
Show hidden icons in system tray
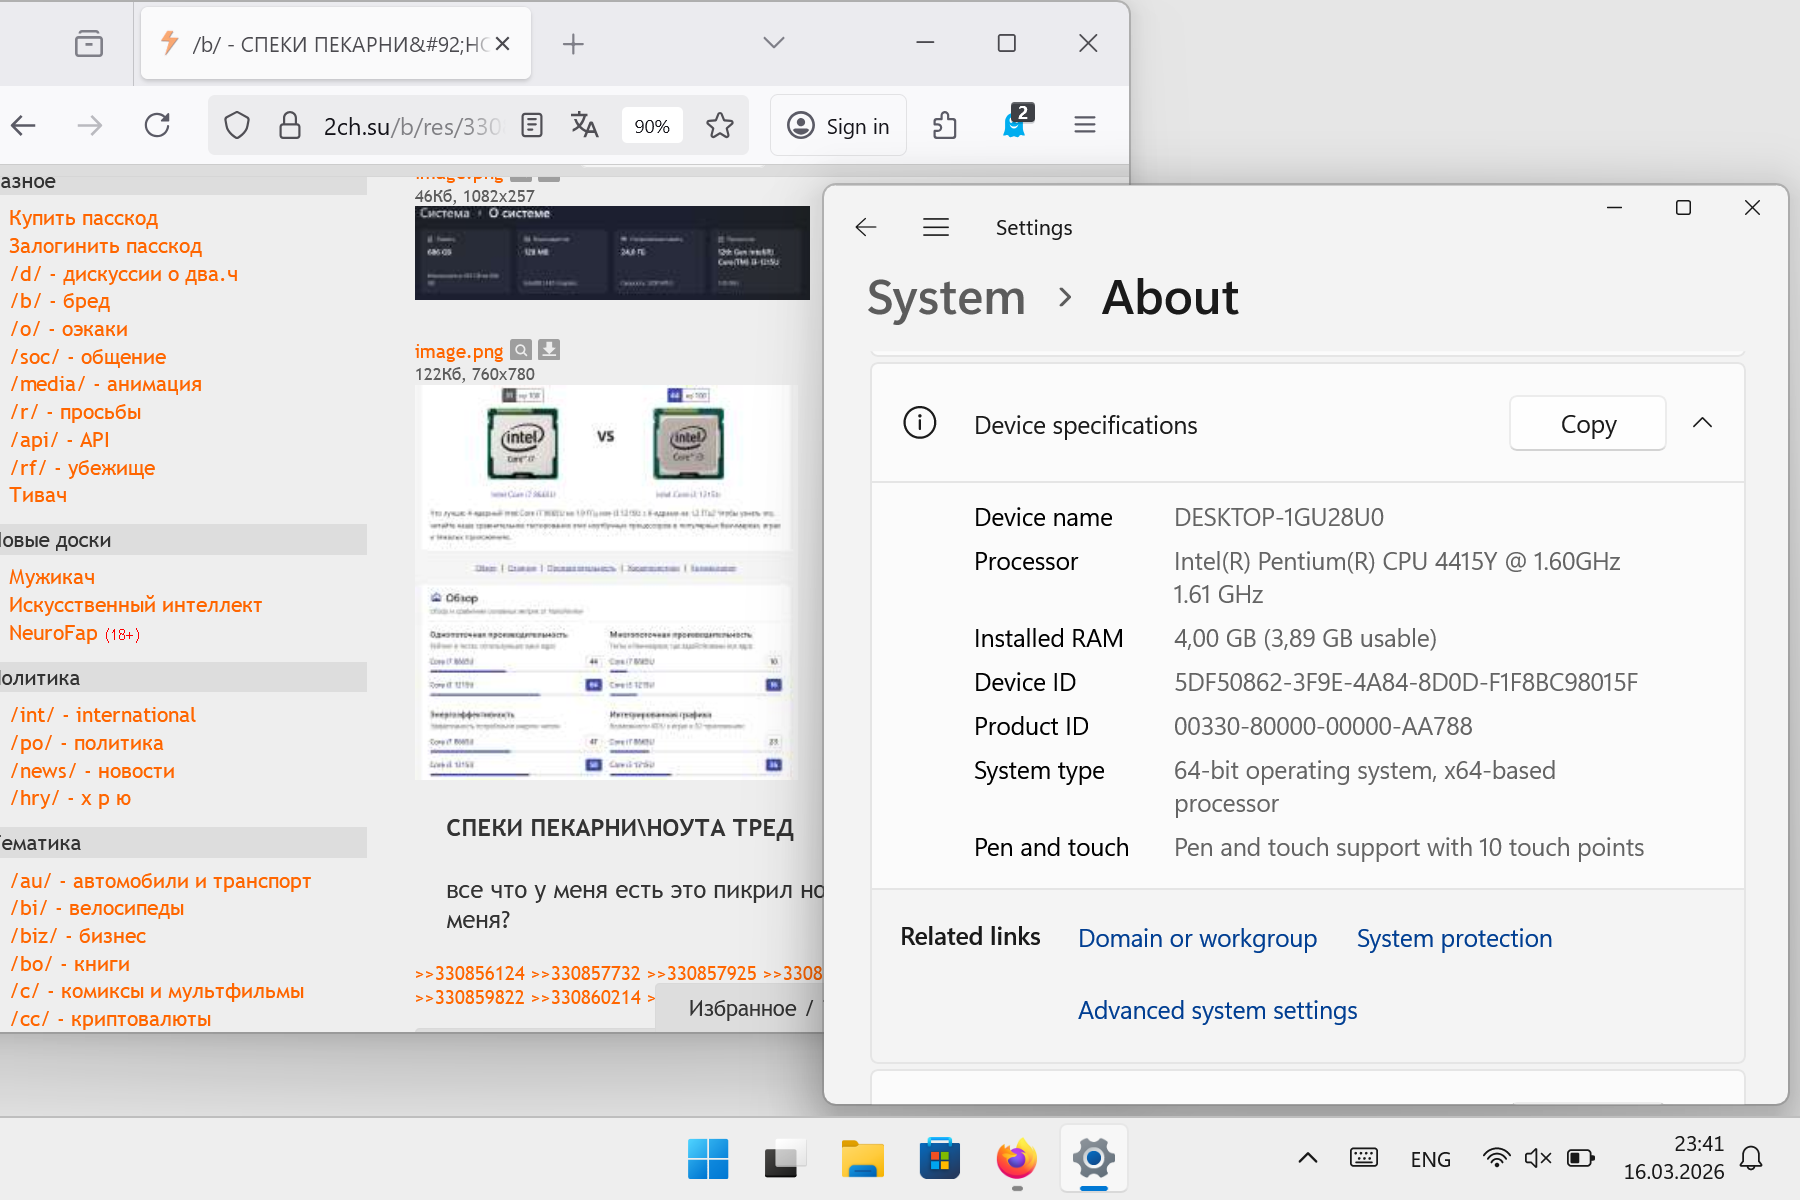[x=1307, y=1158]
